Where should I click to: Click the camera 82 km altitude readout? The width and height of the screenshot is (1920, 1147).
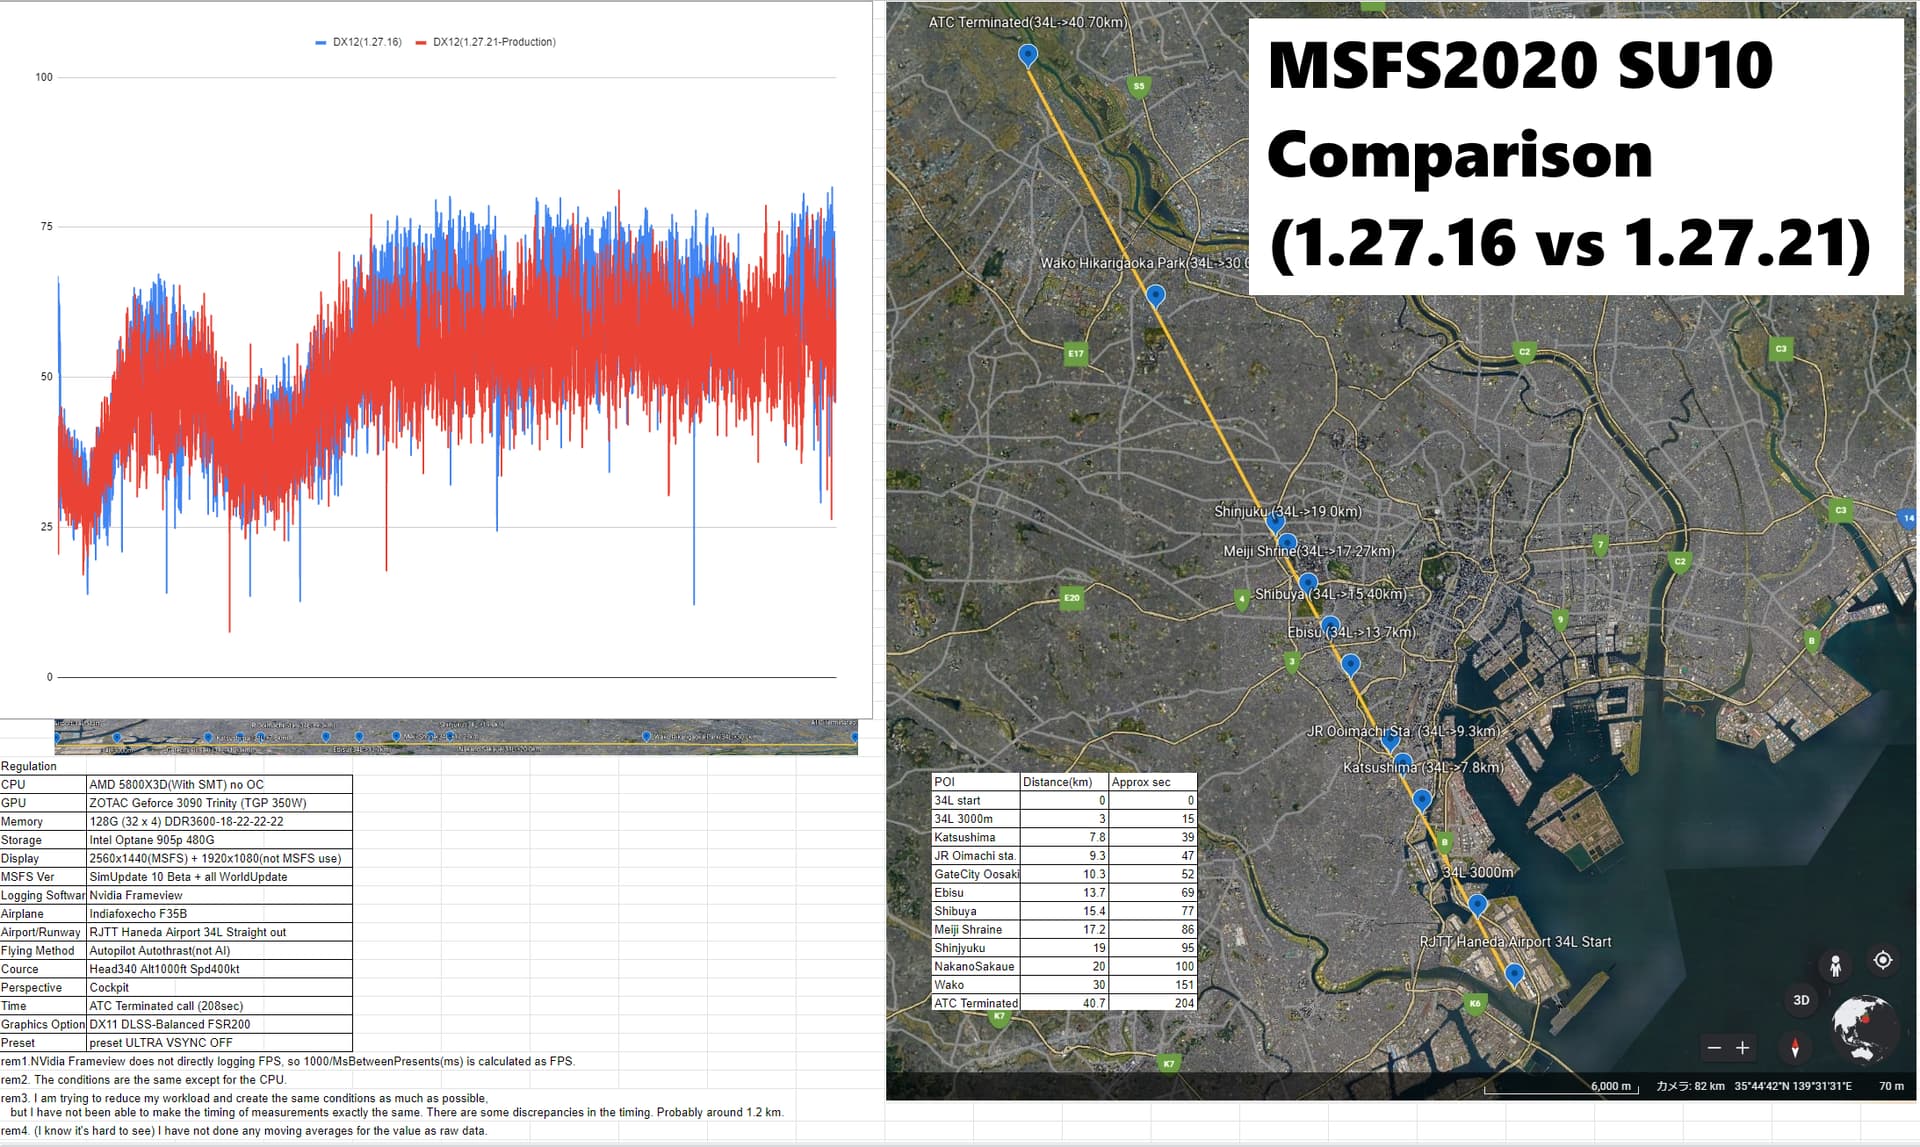[x=1690, y=1086]
